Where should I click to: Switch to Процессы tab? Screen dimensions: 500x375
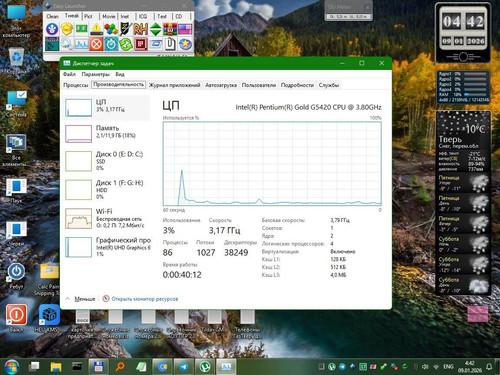point(76,85)
